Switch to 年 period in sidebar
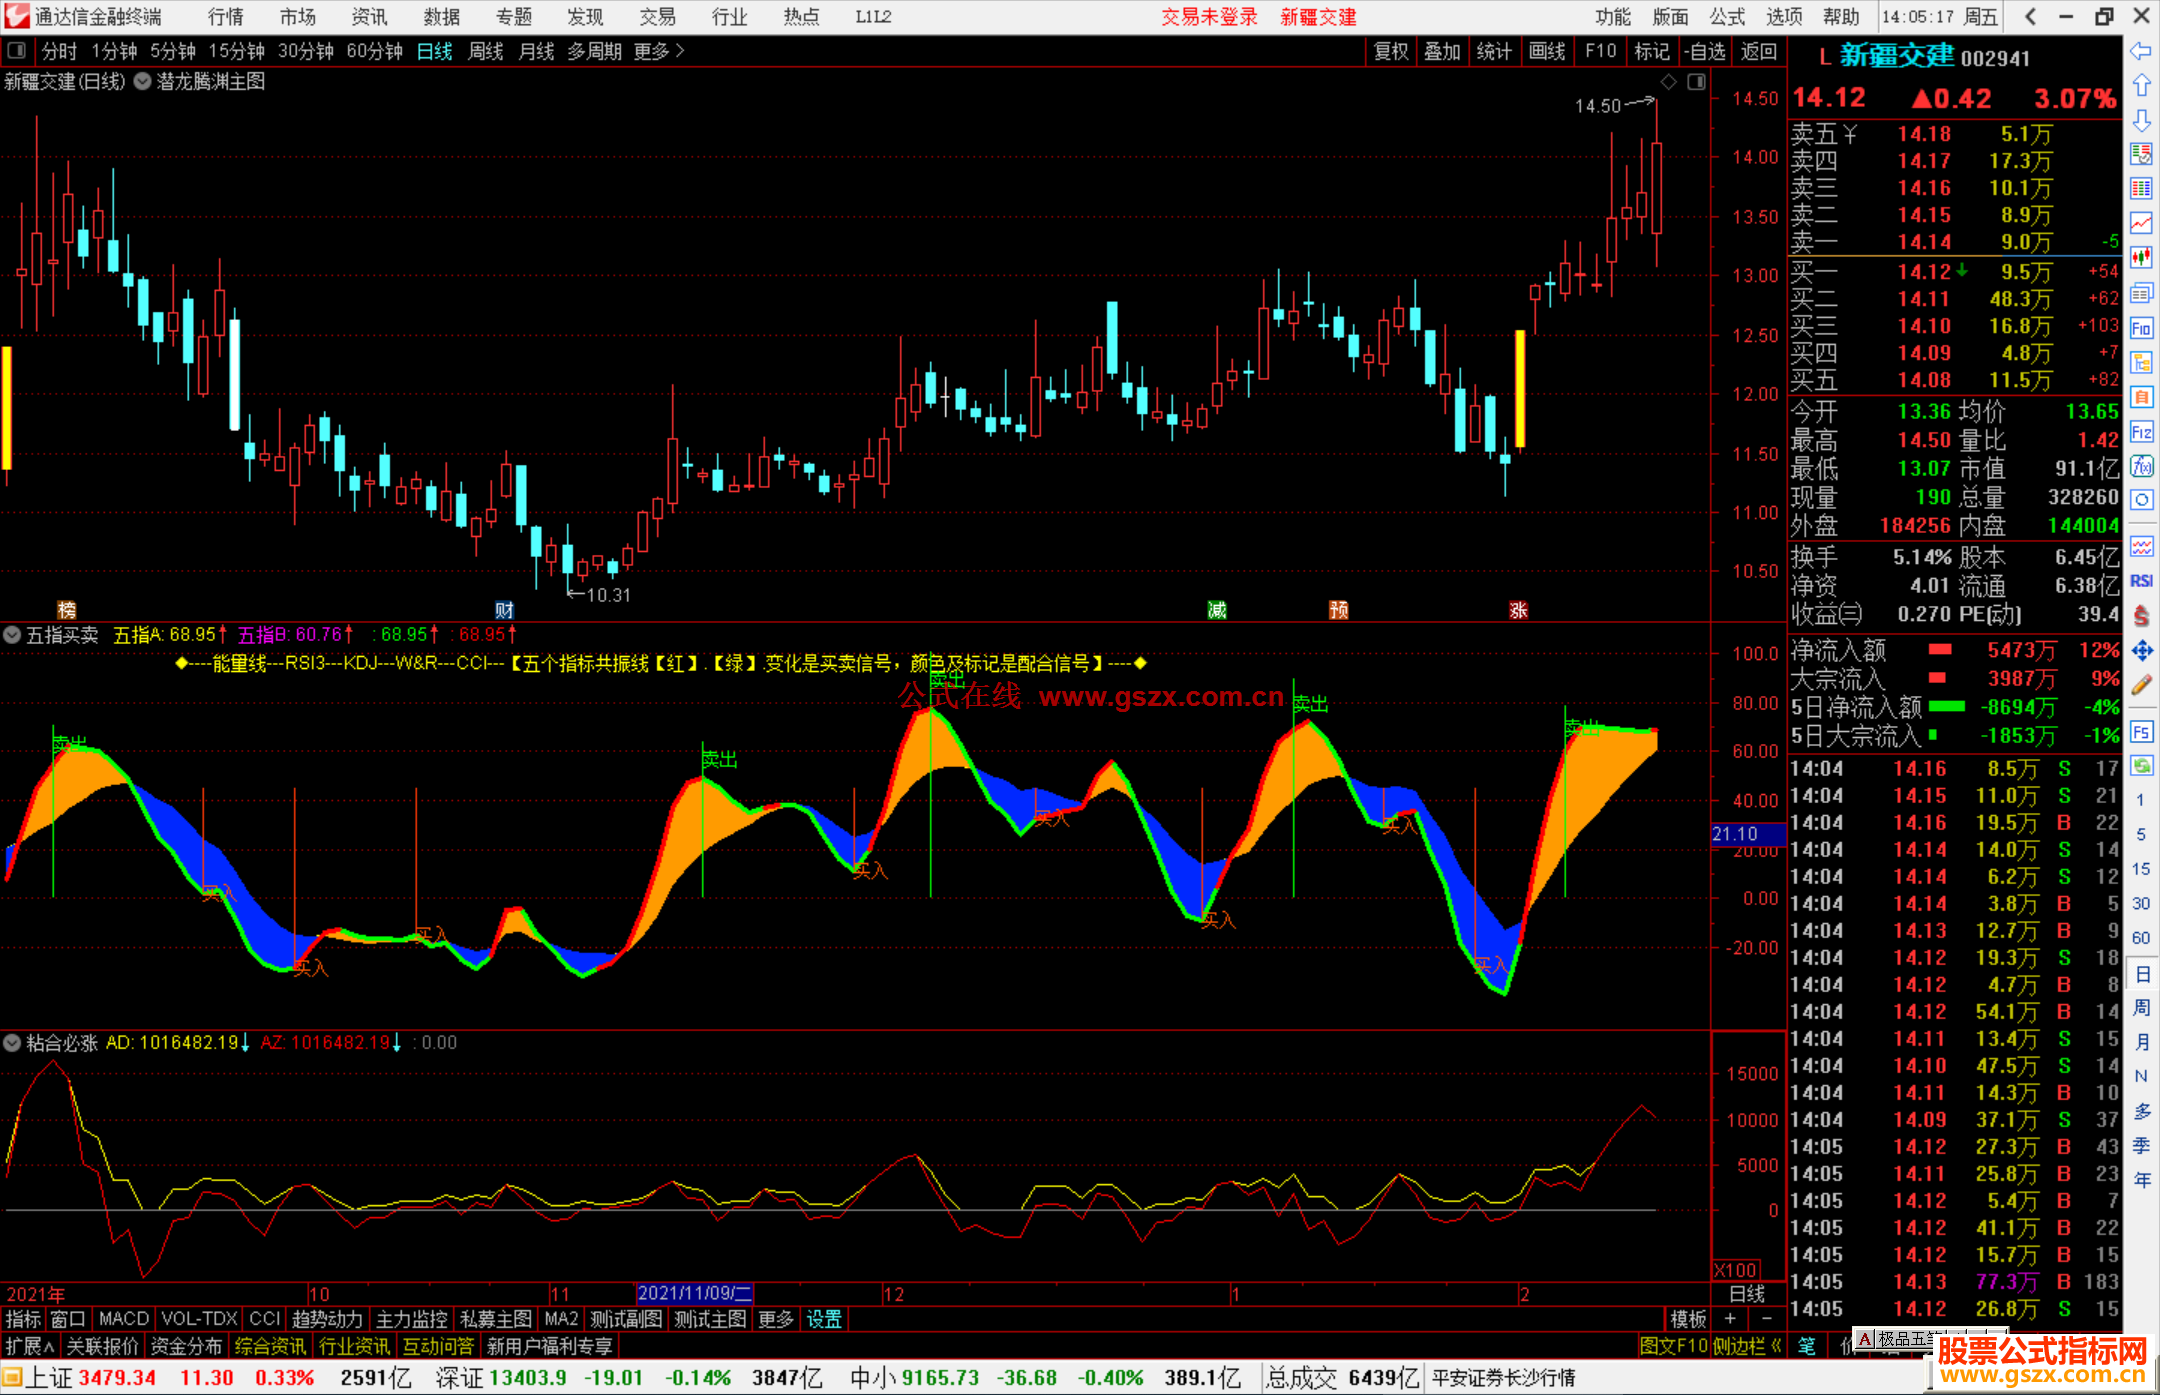Viewport: 2160px width, 1395px height. [2142, 1180]
